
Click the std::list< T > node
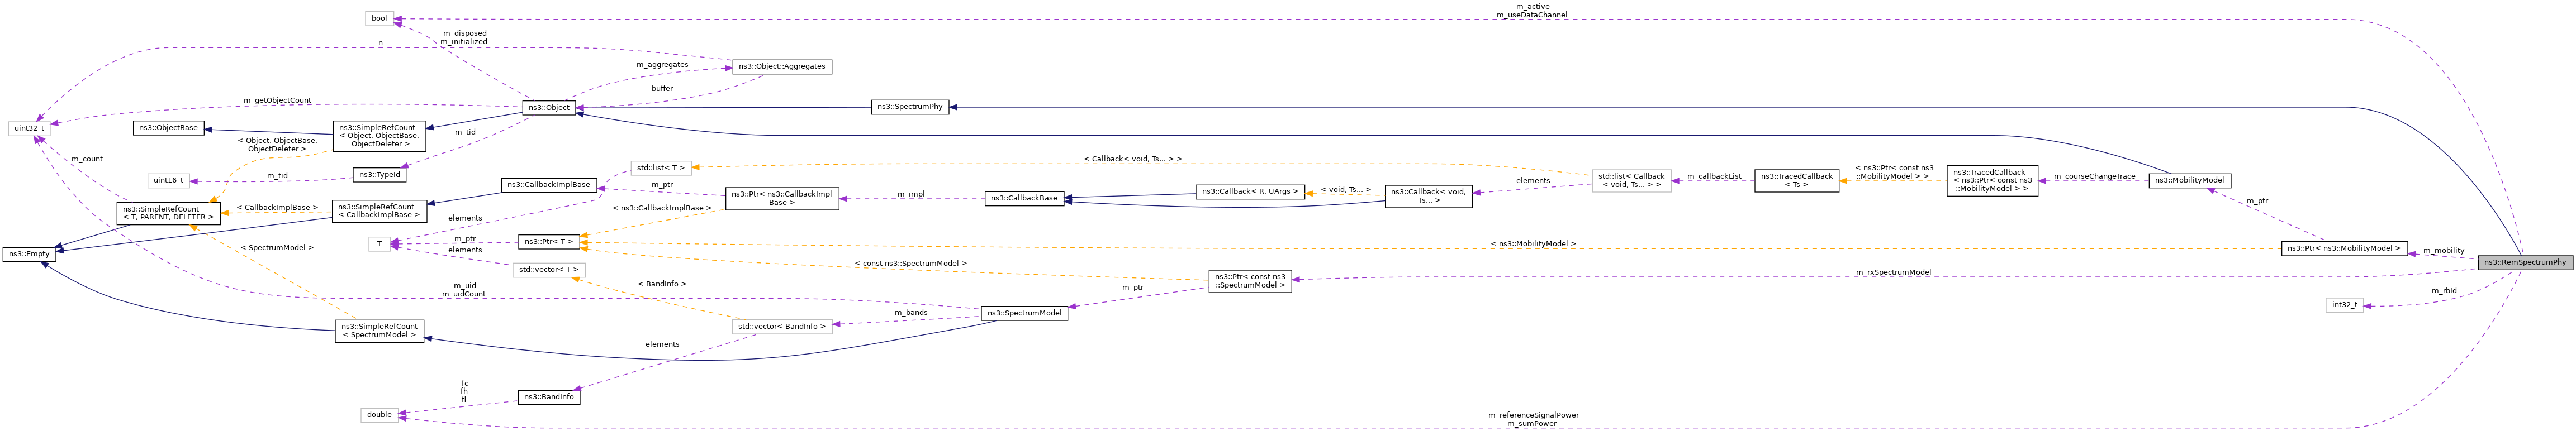660,167
